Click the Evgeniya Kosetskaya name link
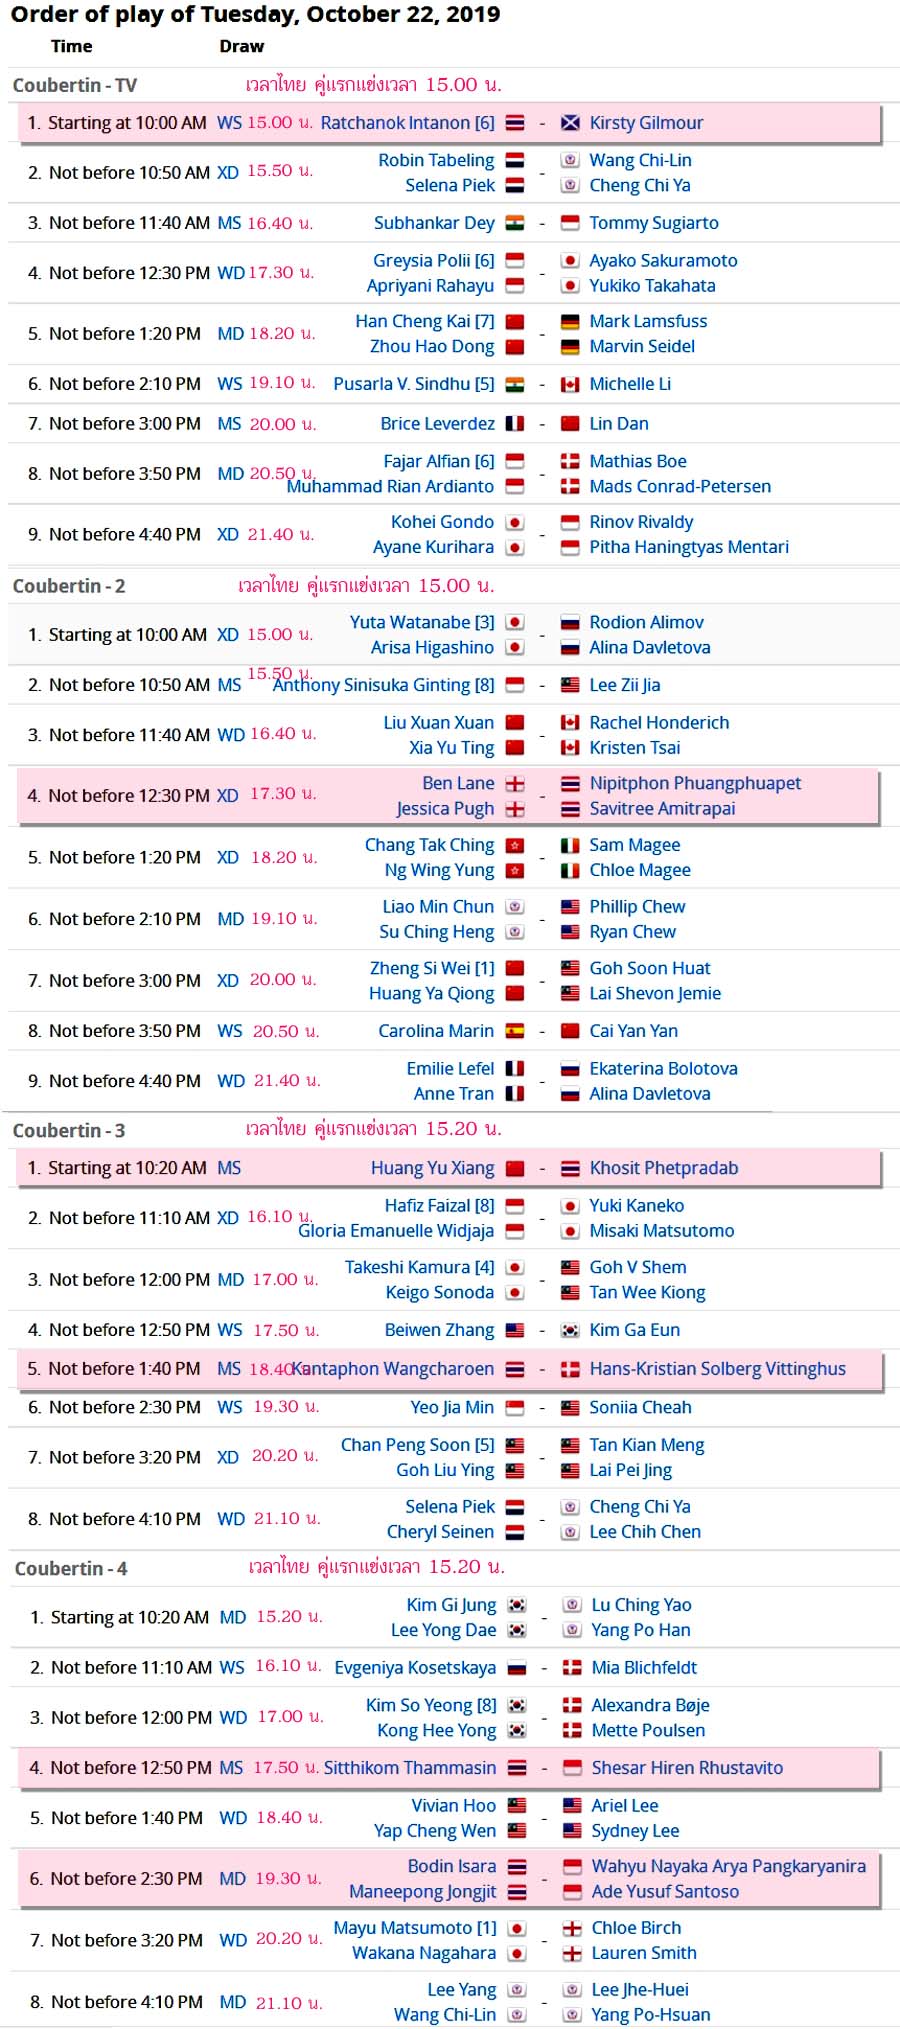This screenshot has height=2029, width=900. tap(415, 1668)
